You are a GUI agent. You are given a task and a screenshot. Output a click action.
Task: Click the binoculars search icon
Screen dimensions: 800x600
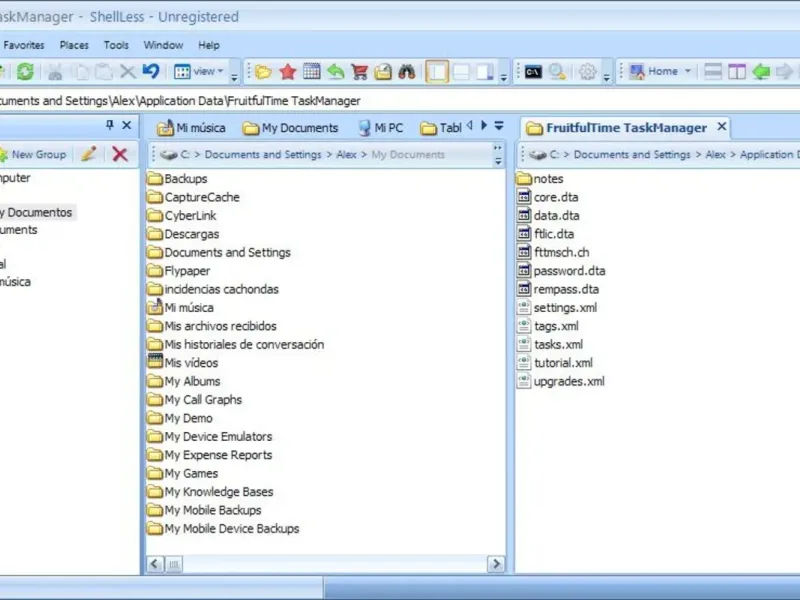407,71
